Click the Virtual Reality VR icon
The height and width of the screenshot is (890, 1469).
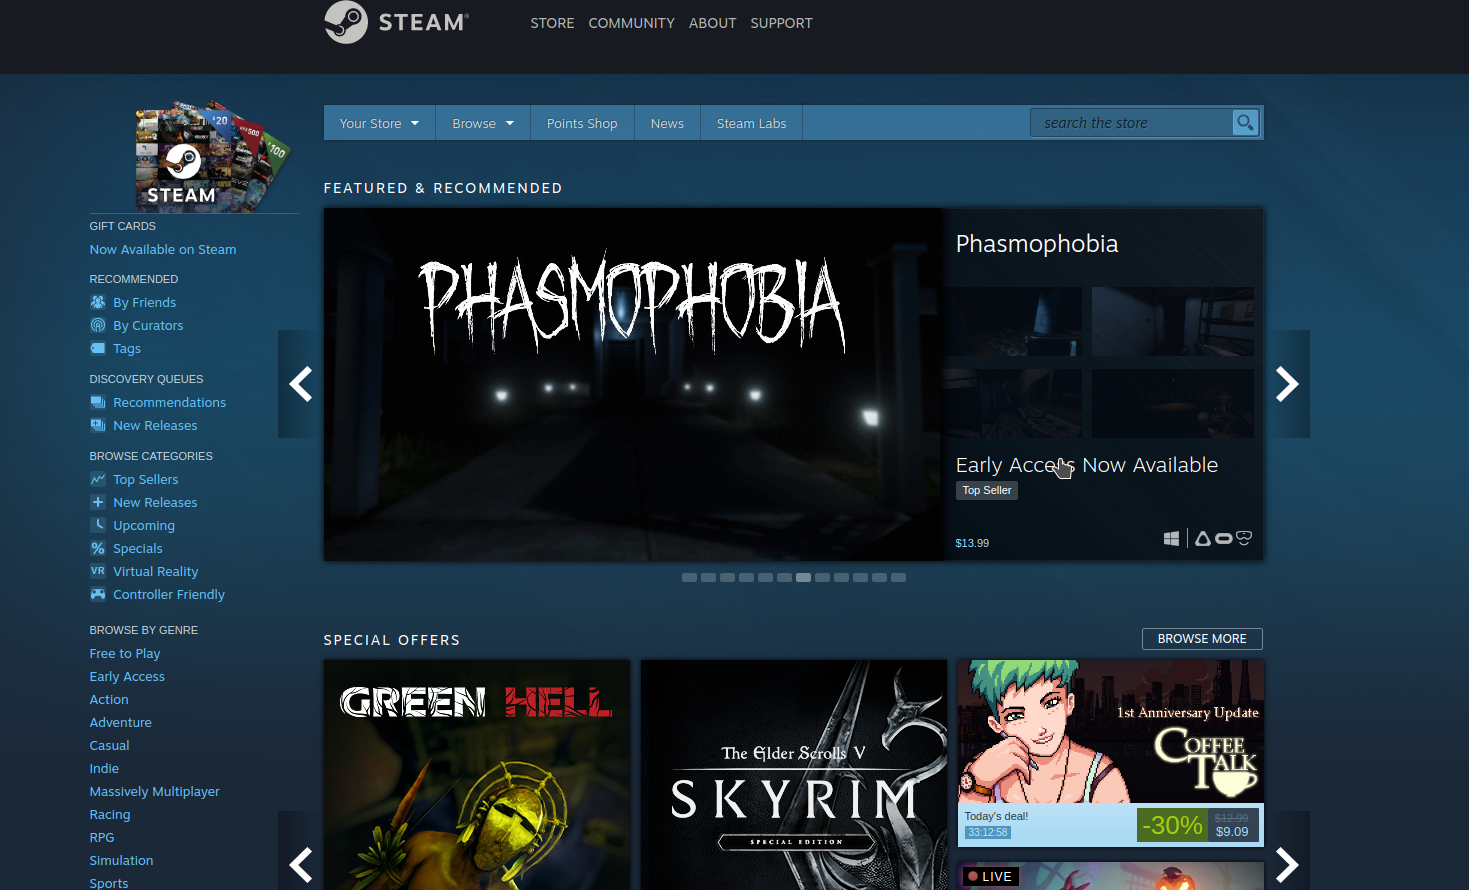click(x=98, y=571)
